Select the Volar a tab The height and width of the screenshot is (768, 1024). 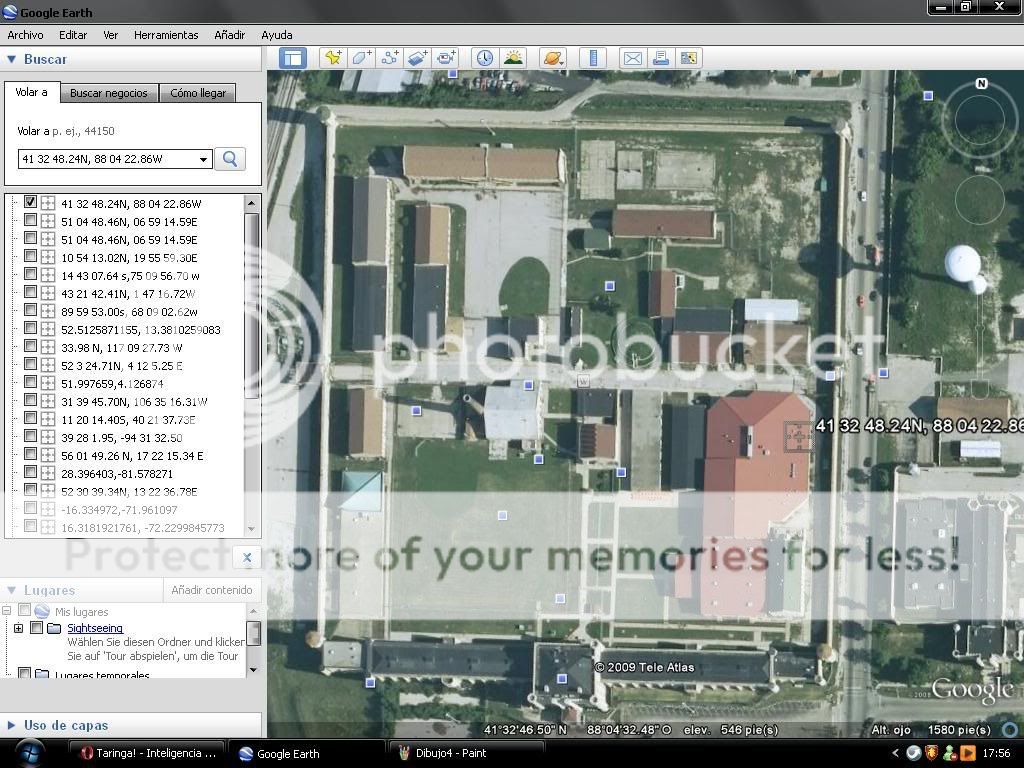tap(32, 92)
